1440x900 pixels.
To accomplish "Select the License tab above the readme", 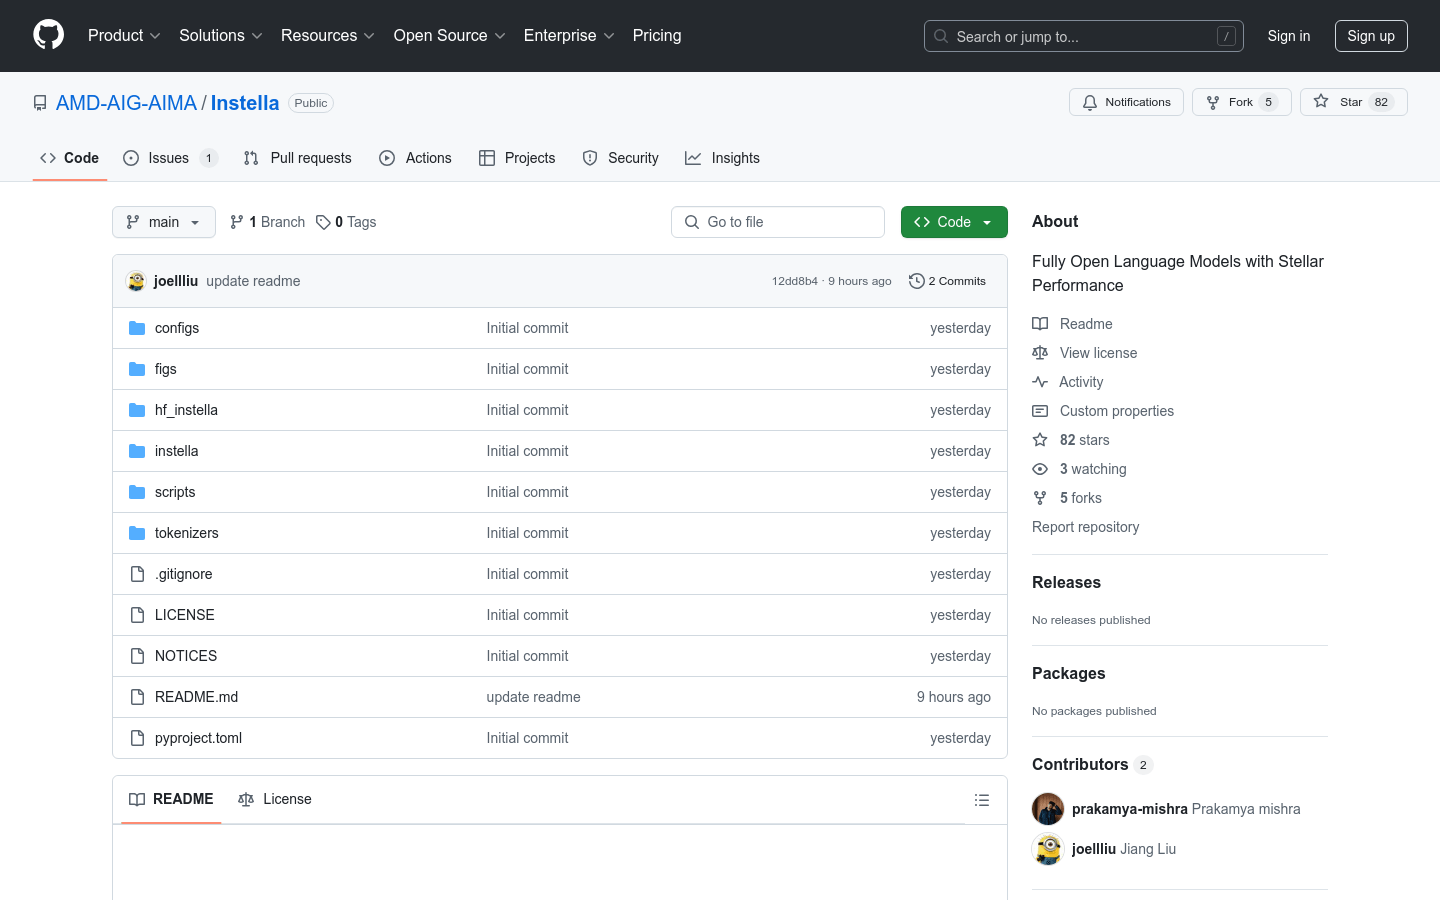I will pos(275,799).
